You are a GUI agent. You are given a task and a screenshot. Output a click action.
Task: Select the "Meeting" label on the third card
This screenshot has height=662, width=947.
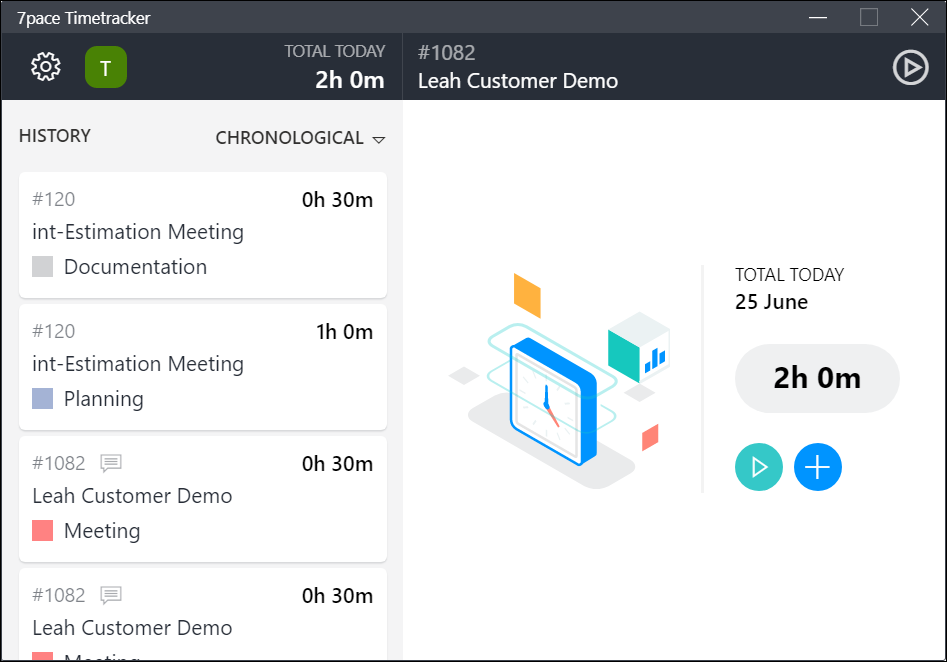coord(102,531)
